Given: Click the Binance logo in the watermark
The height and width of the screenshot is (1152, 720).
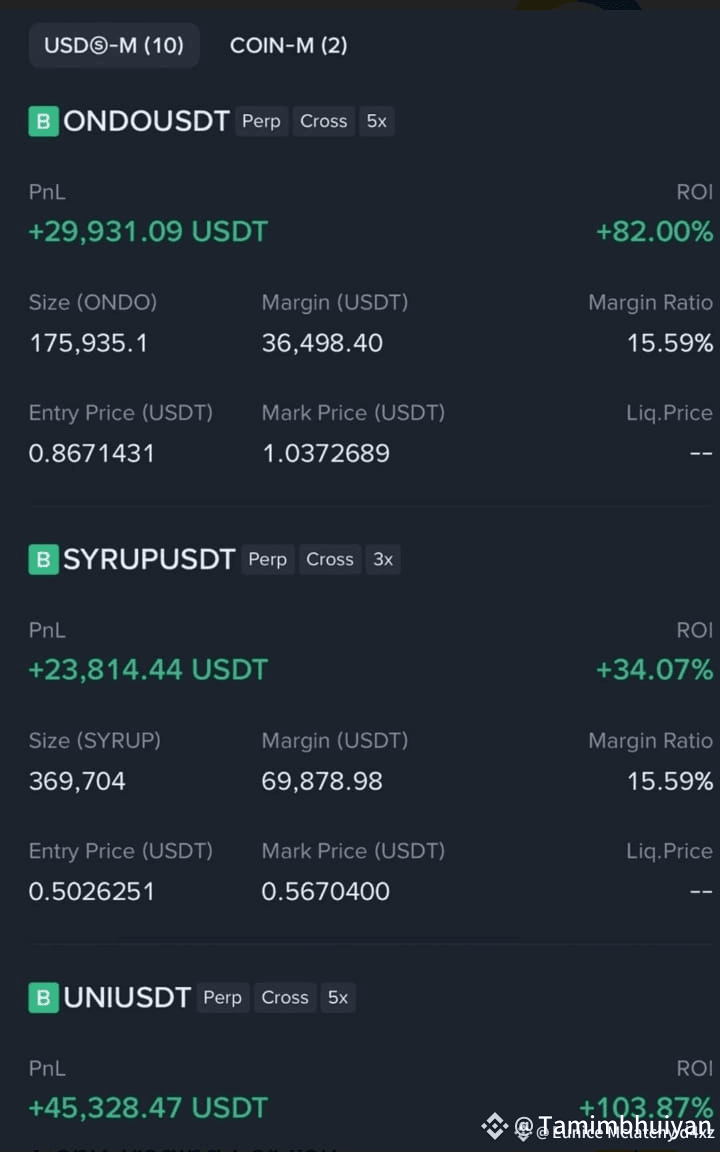Looking at the screenshot, I should [x=495, y=1126].
